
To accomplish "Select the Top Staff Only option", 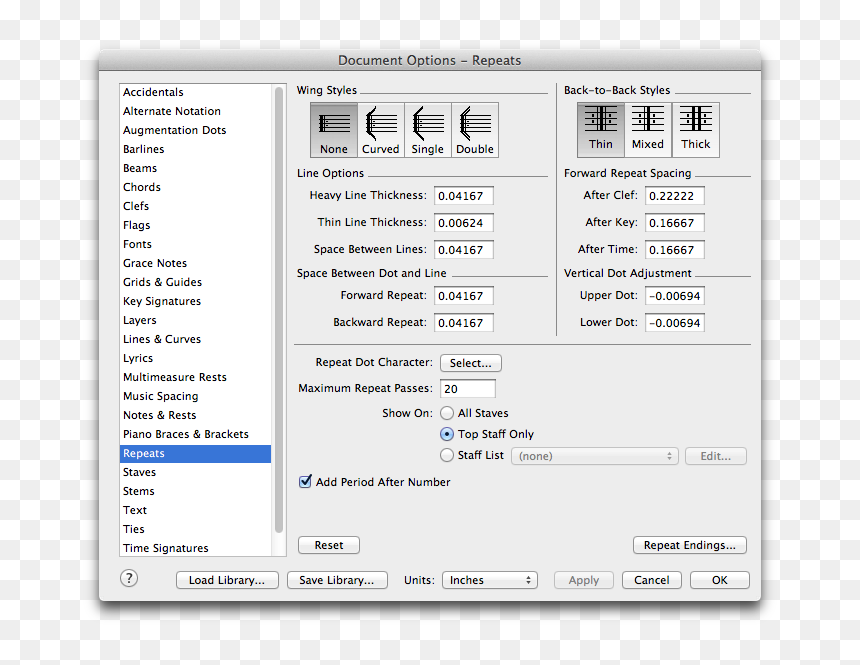I will coord(447,434).
